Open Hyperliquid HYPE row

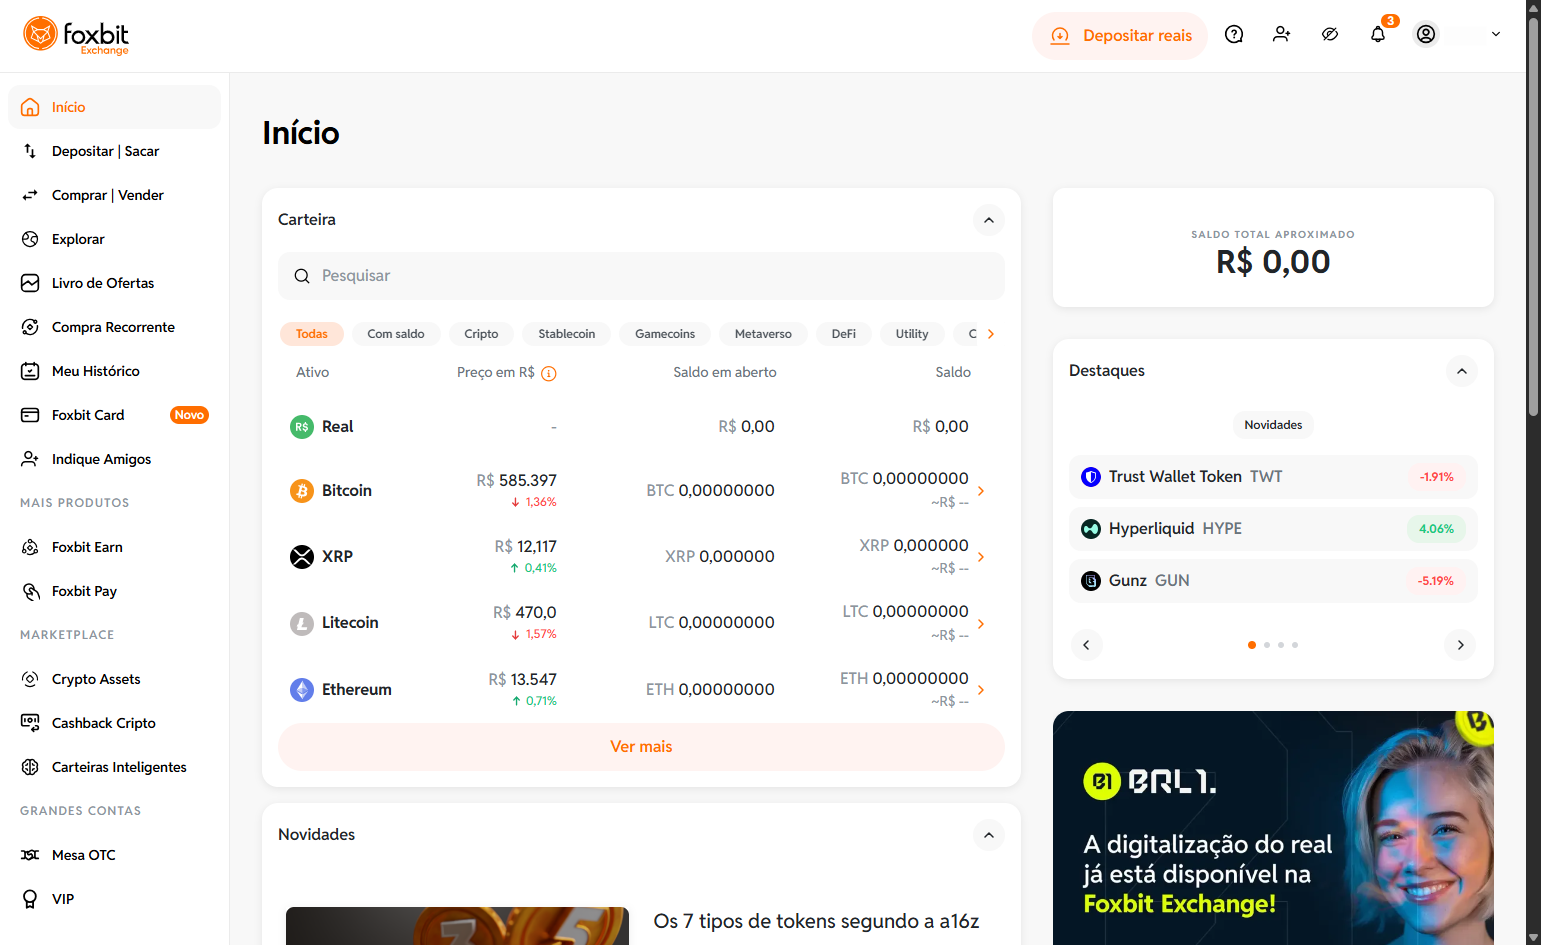coord(1273,529)
